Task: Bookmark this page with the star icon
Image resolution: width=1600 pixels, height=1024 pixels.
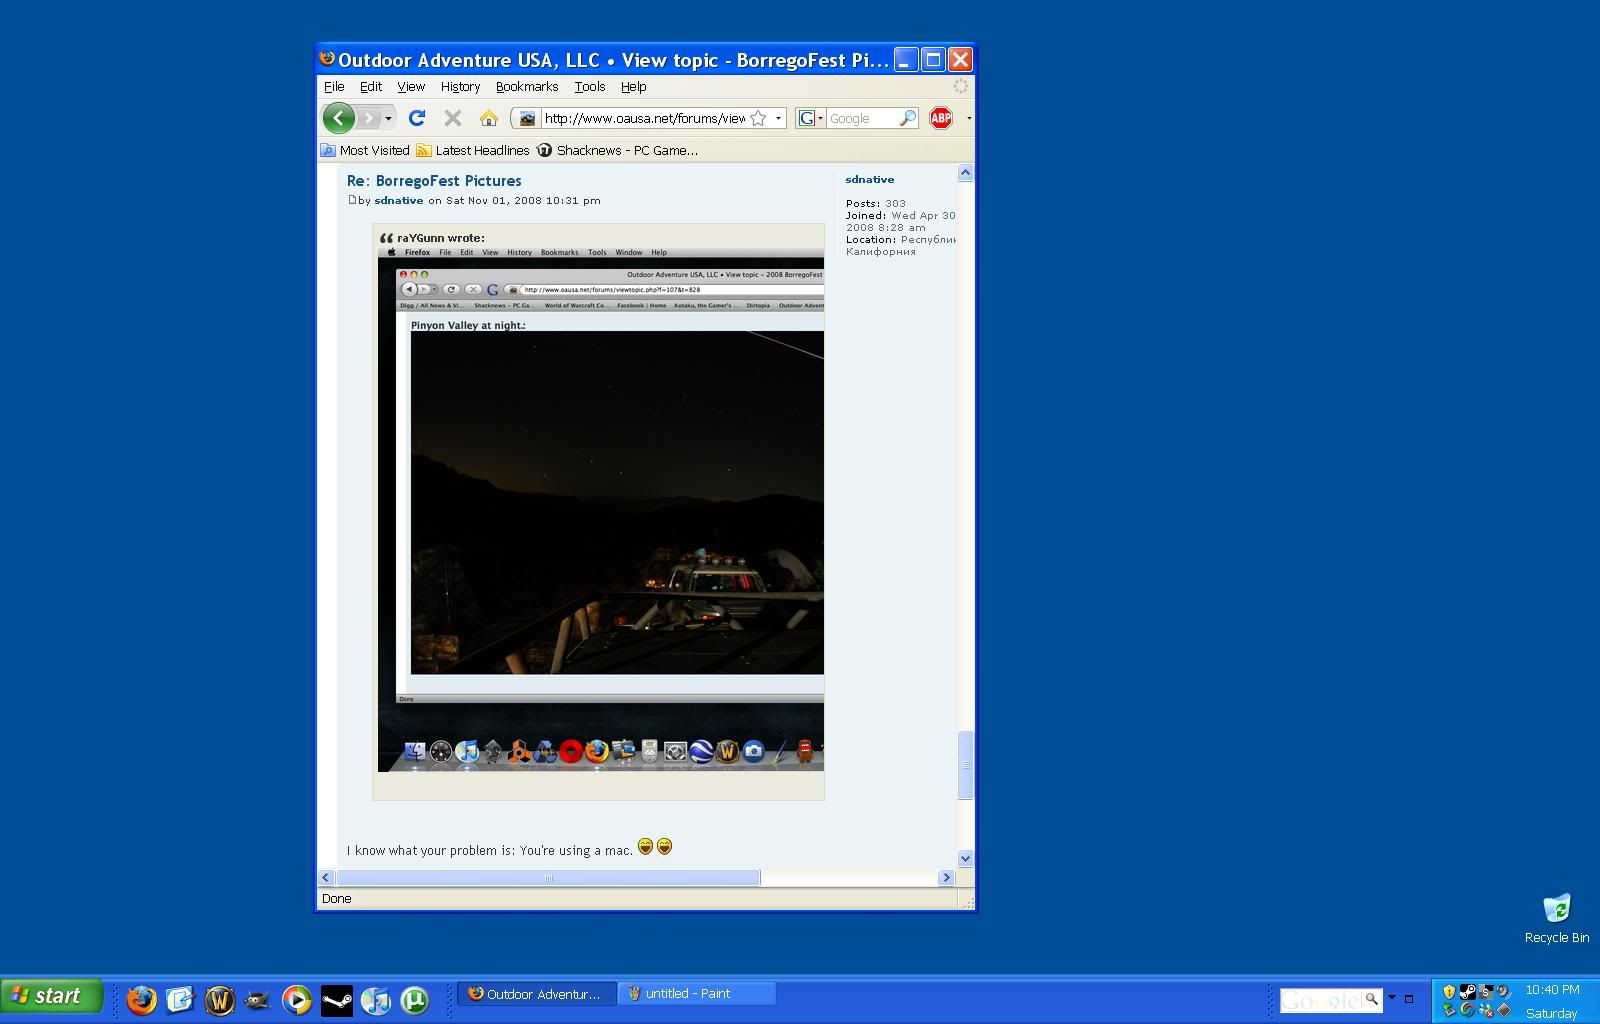Action: point(758,118)
